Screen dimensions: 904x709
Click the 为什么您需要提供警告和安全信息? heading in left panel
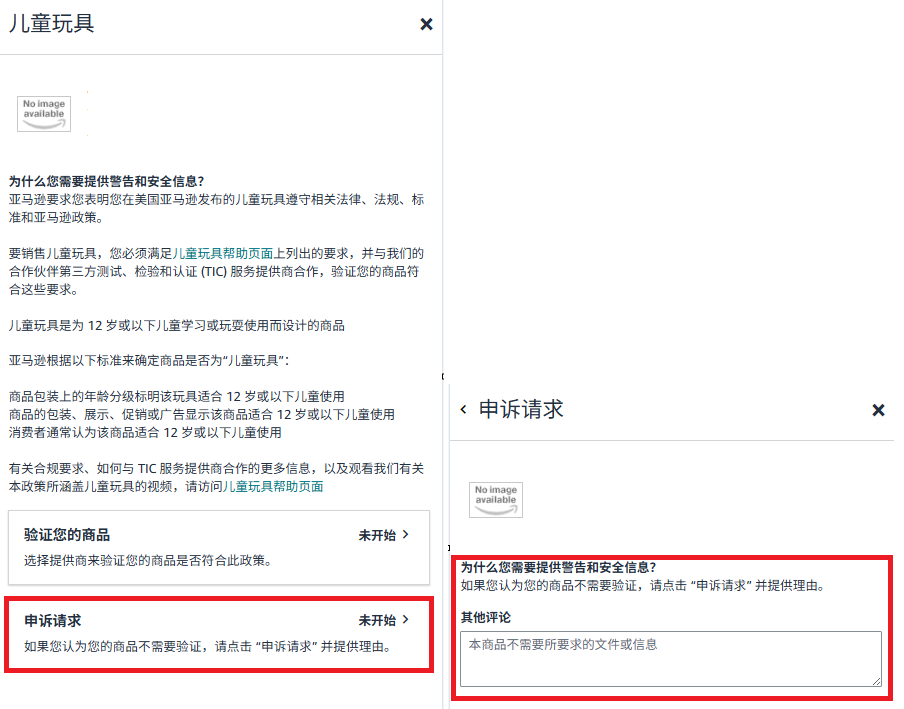point(107,182)
